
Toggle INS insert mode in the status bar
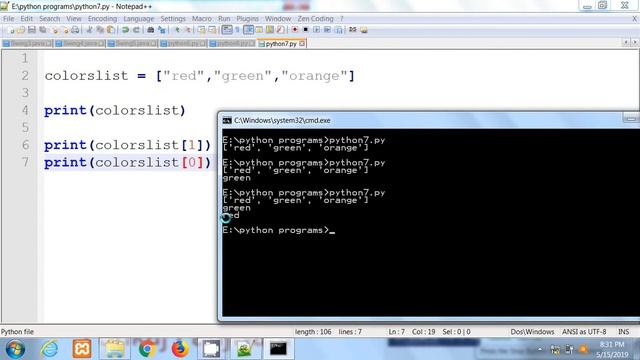[x=623, y=332]
